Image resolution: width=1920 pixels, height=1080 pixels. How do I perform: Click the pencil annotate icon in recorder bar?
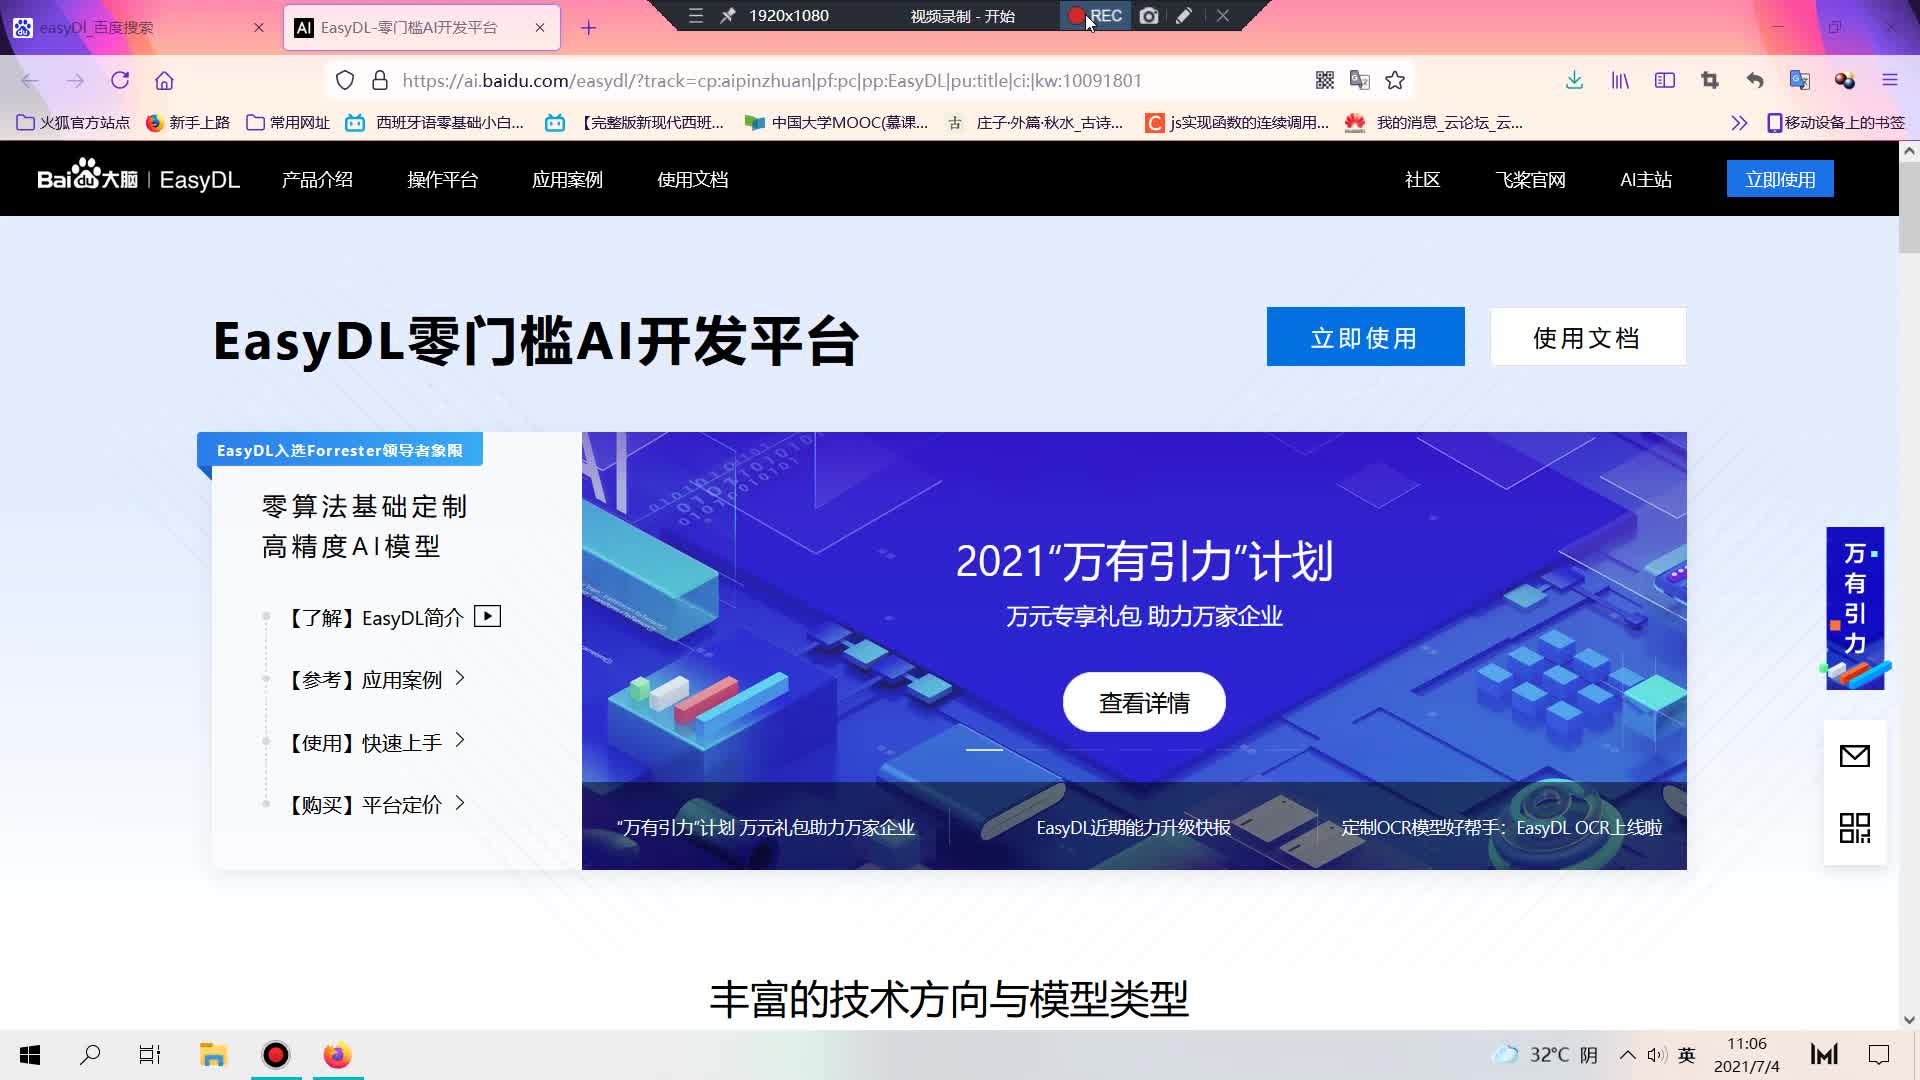pyautogui.click(x=1184, y=16)
